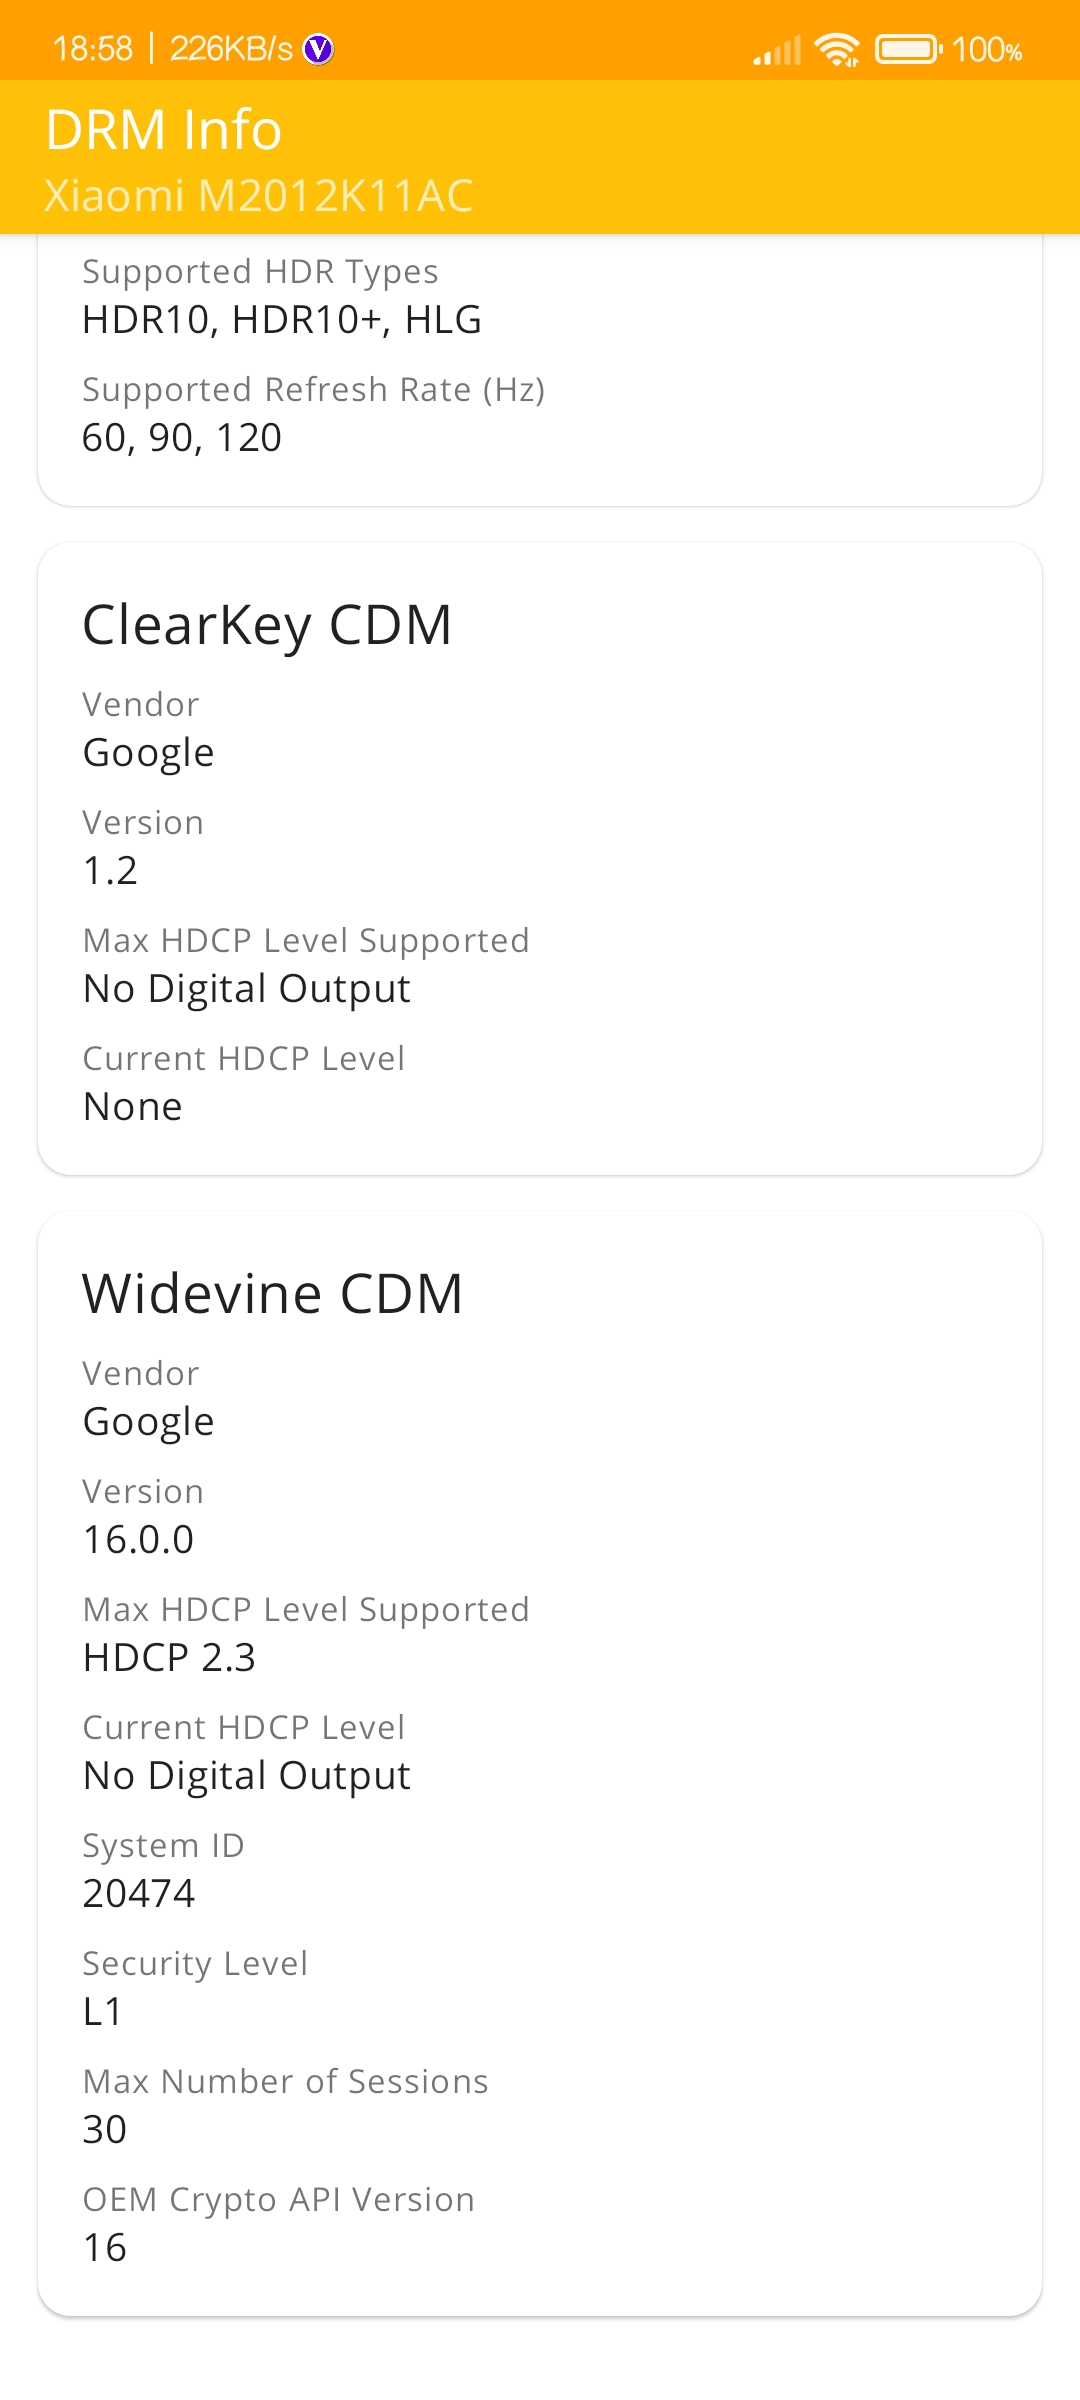Tap the DRM Info app title
The width and height of the screenshot is (1080, 2400).
(x=164, y=130)
